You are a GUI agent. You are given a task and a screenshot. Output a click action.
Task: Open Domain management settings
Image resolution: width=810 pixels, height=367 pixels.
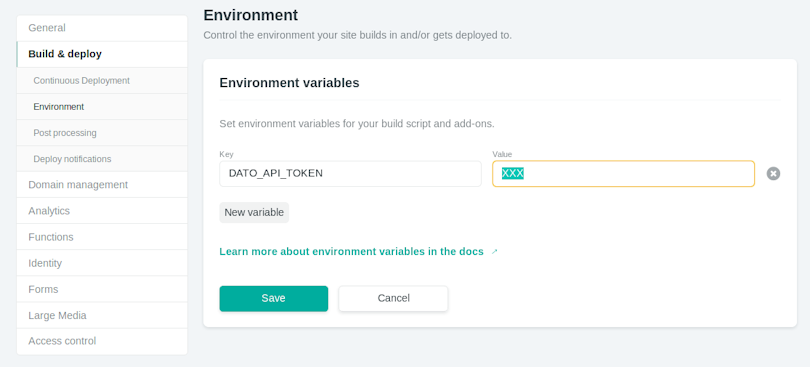click(102, 185)
